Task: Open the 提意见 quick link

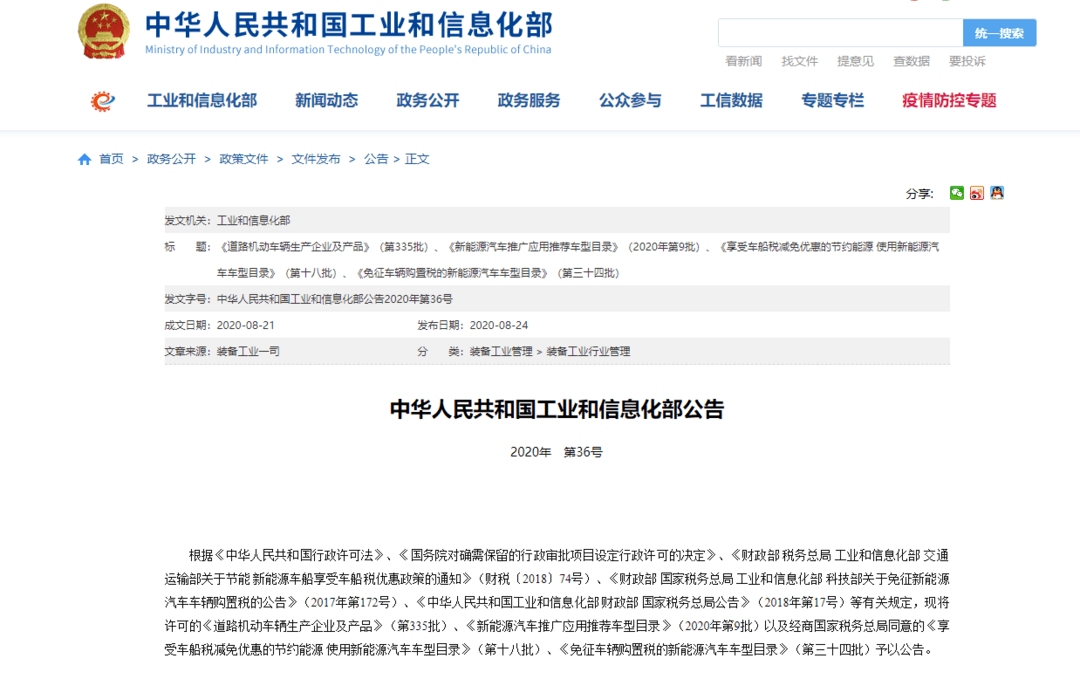Action: tap(855, 61)
